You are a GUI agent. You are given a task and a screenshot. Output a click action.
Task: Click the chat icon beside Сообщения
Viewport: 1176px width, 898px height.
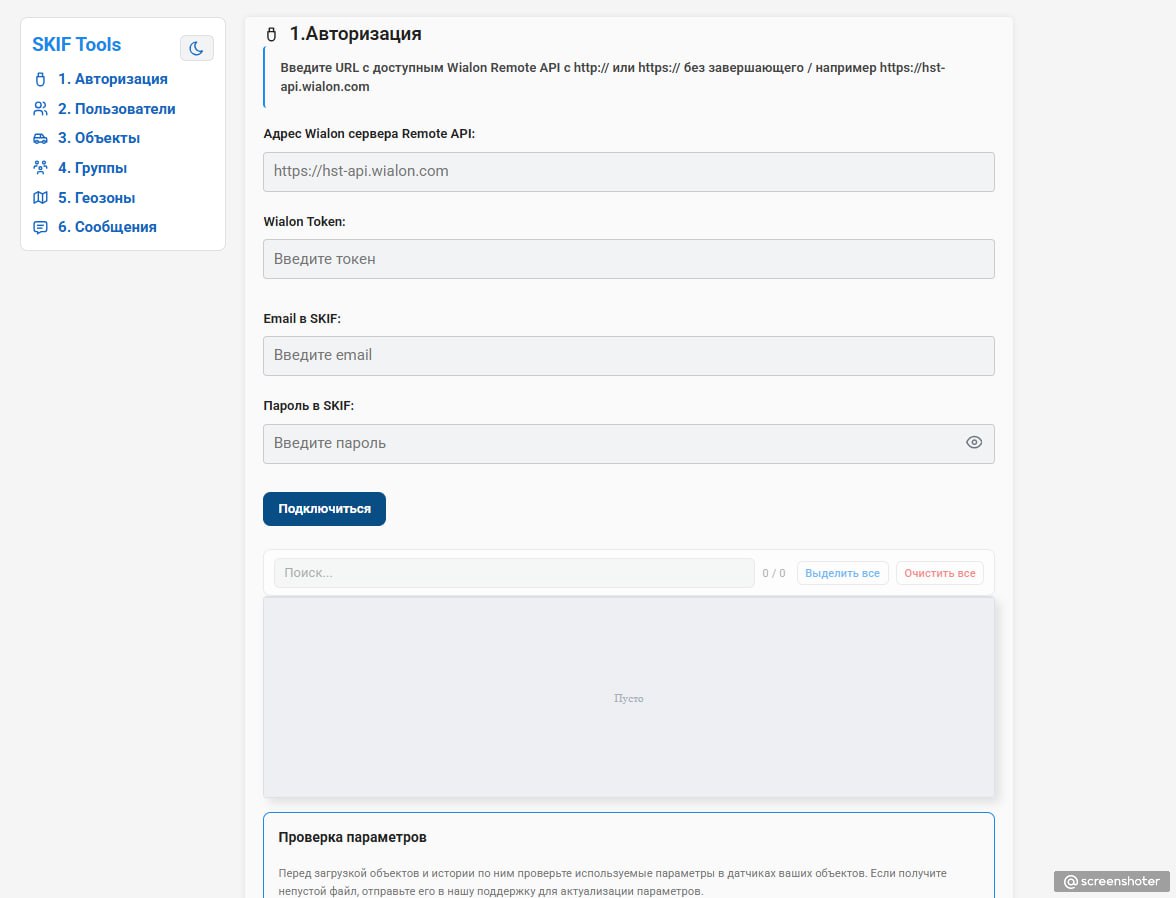pyautogui.click(x=40, y=227)
